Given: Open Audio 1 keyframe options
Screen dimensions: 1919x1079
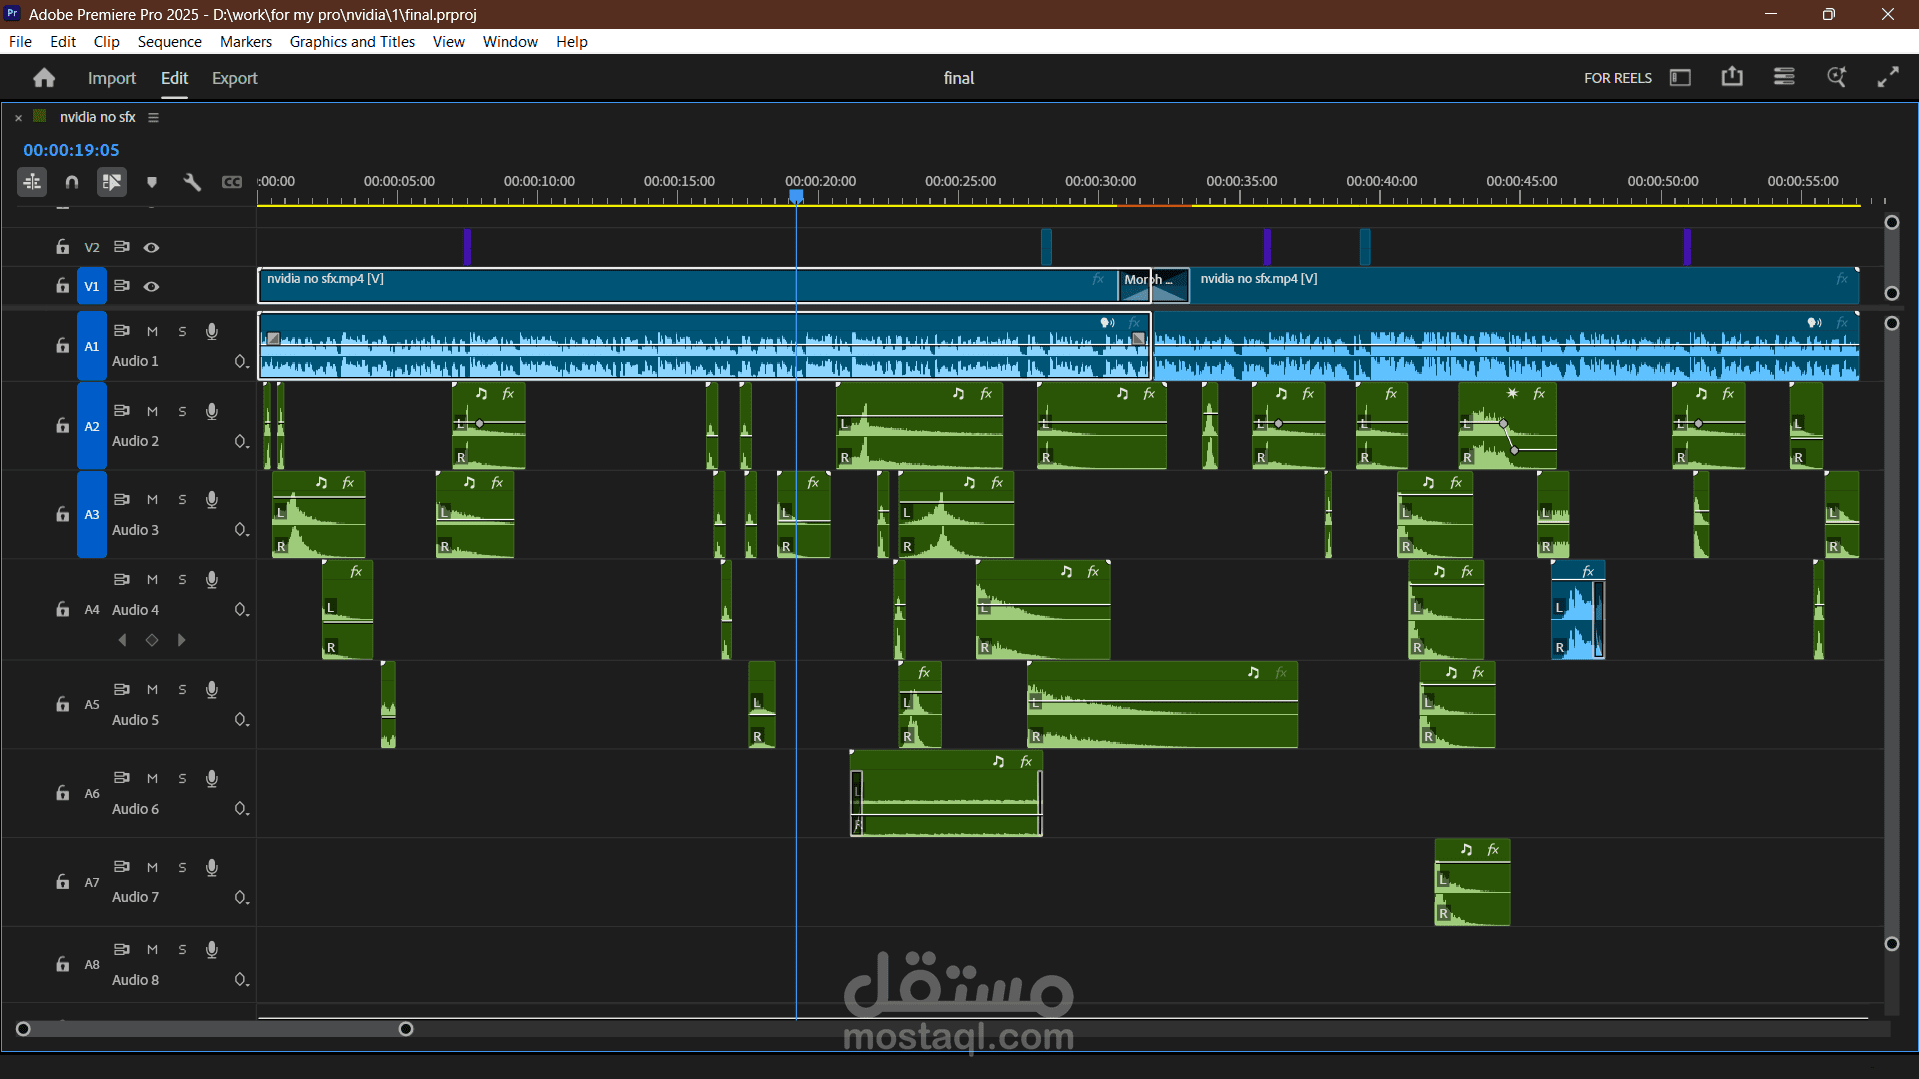Looking at the screenshot, I should 241,361.
